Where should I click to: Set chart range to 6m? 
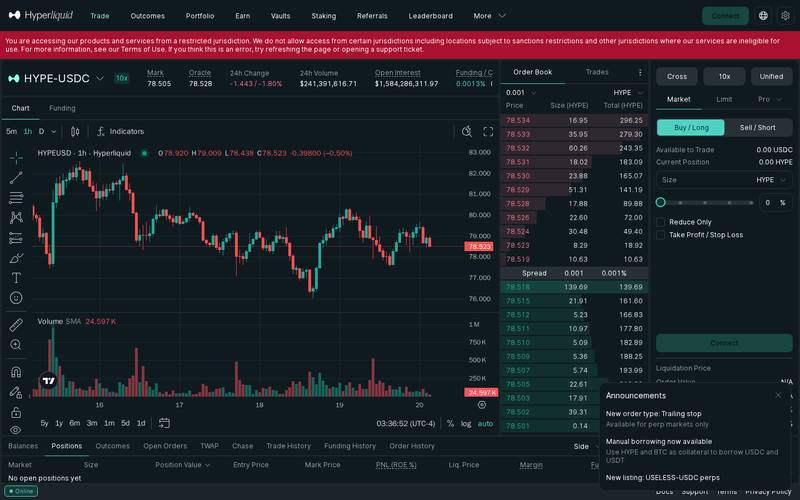coord(75,423)
